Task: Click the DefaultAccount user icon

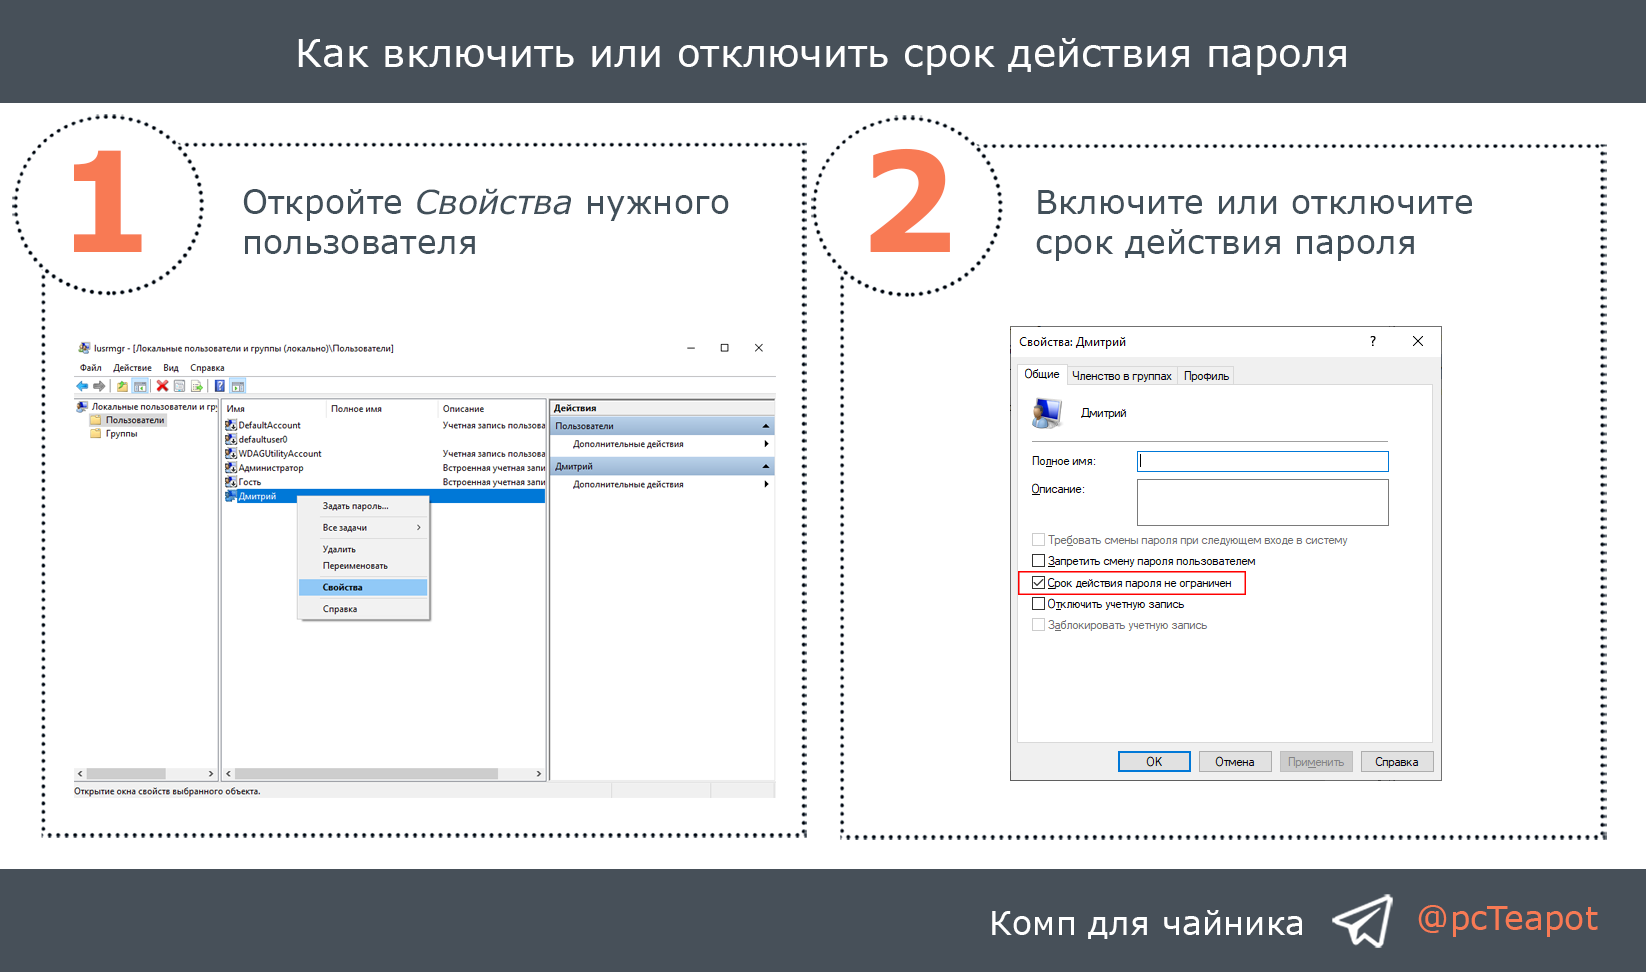Action: coord(231,425)
